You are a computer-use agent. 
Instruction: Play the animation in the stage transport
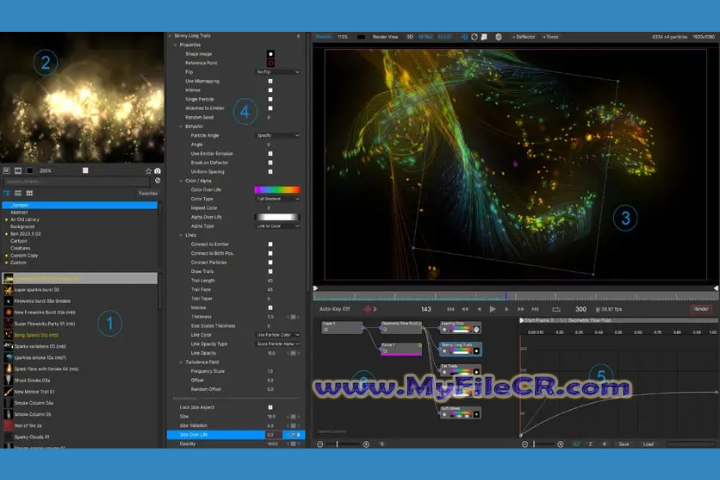point(492,309)
